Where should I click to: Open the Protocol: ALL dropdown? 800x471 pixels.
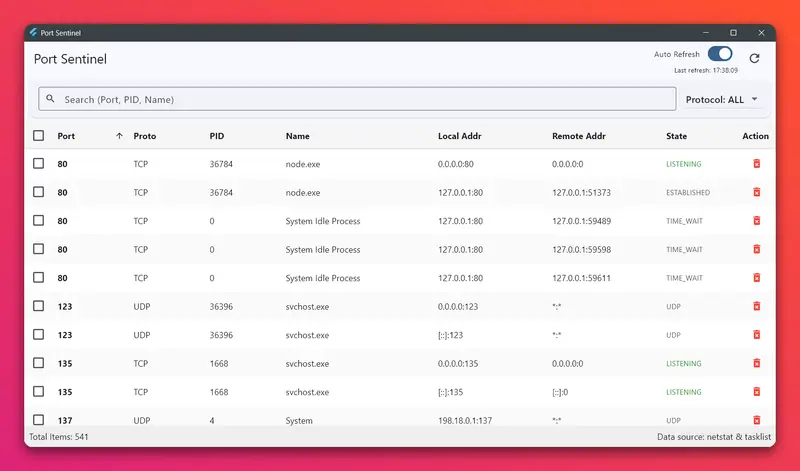coord(722,99)
